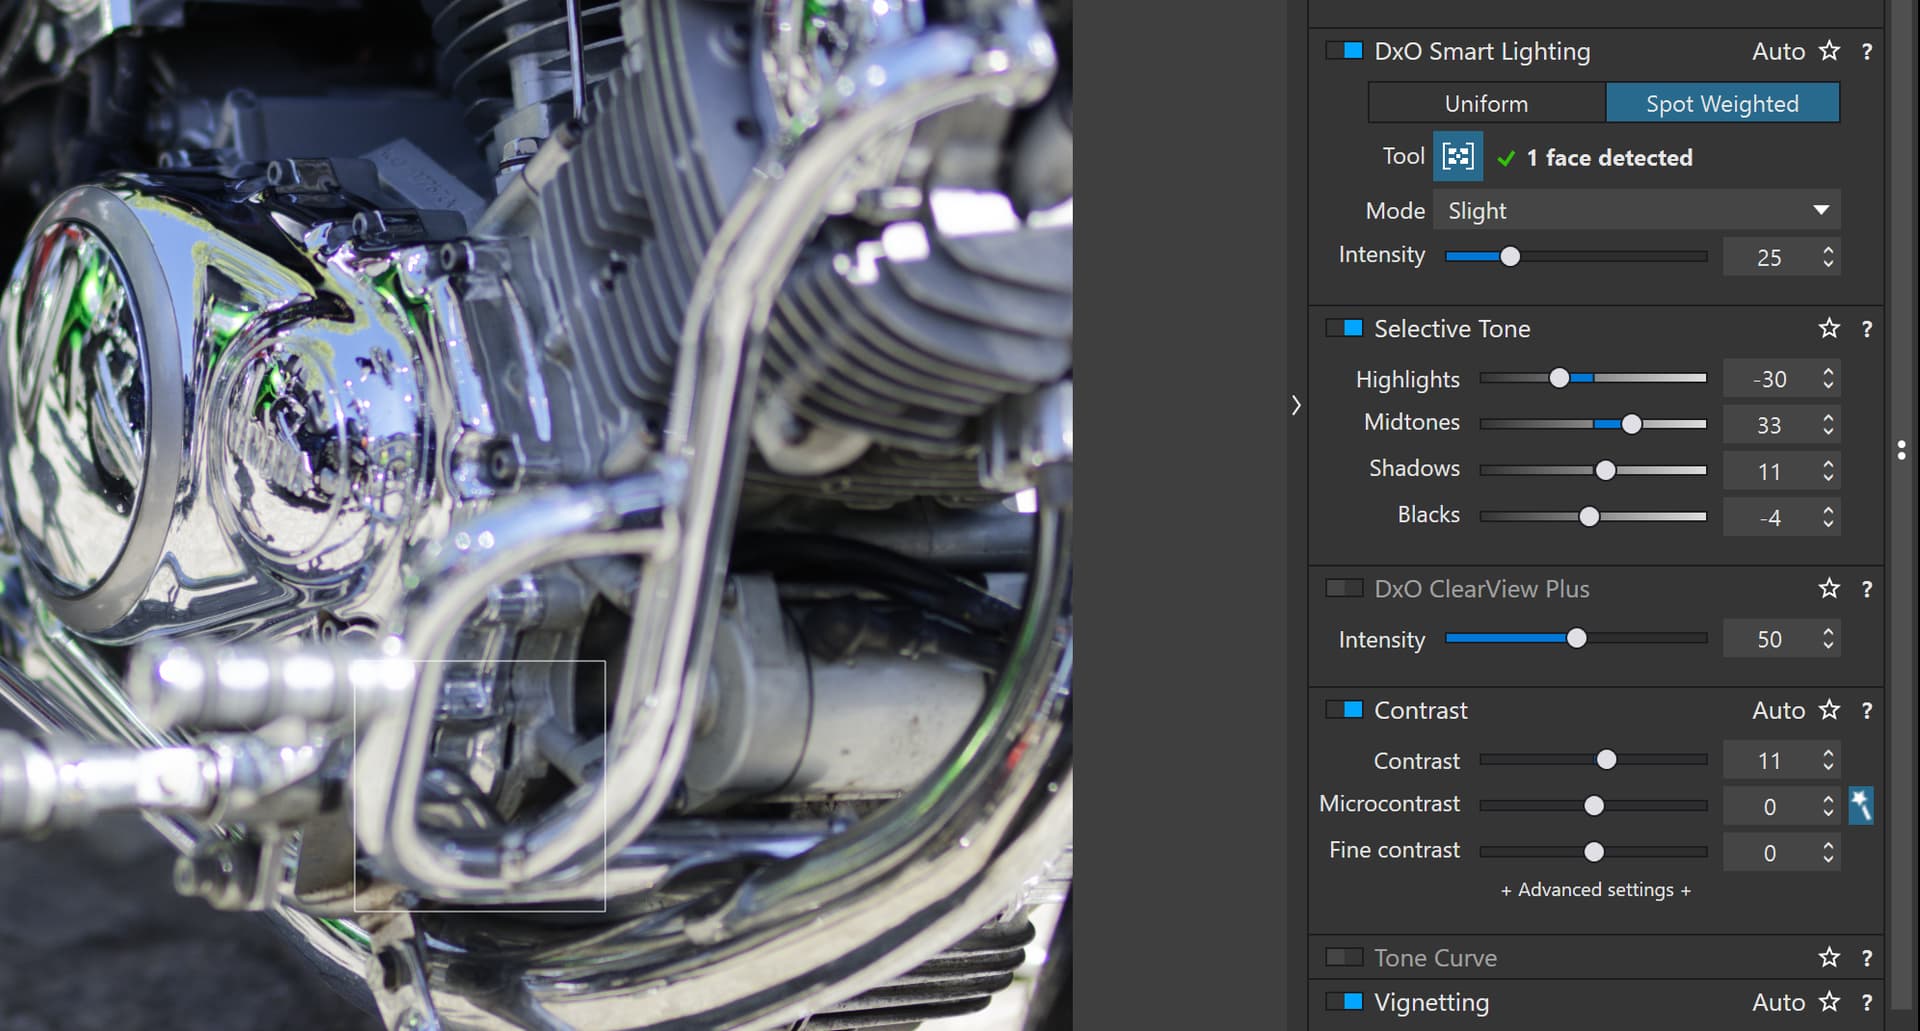The height and width of the screenshot is (1031, 1920).
Task: Open help for DxO ClearView Plus
Action: 1866,589
